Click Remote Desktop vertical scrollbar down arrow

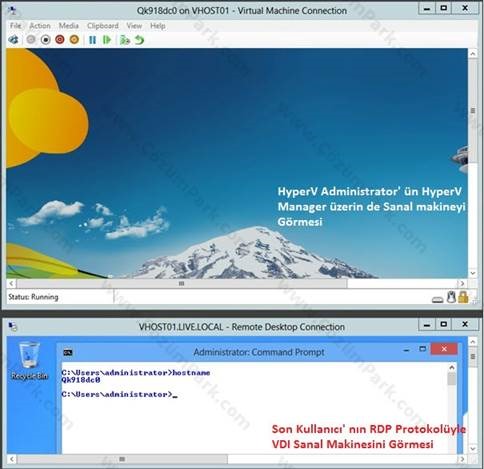473,449
